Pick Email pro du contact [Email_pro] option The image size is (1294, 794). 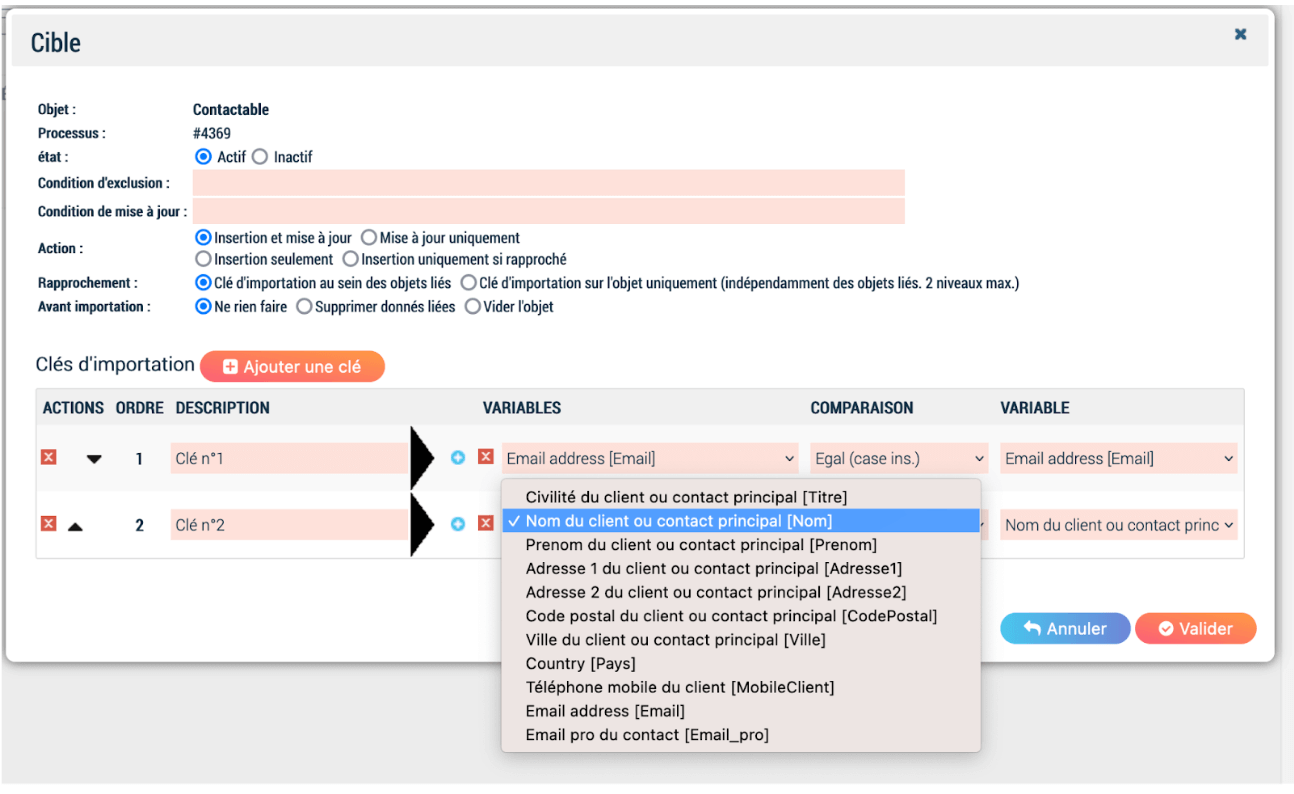click(x=740, y=735)
